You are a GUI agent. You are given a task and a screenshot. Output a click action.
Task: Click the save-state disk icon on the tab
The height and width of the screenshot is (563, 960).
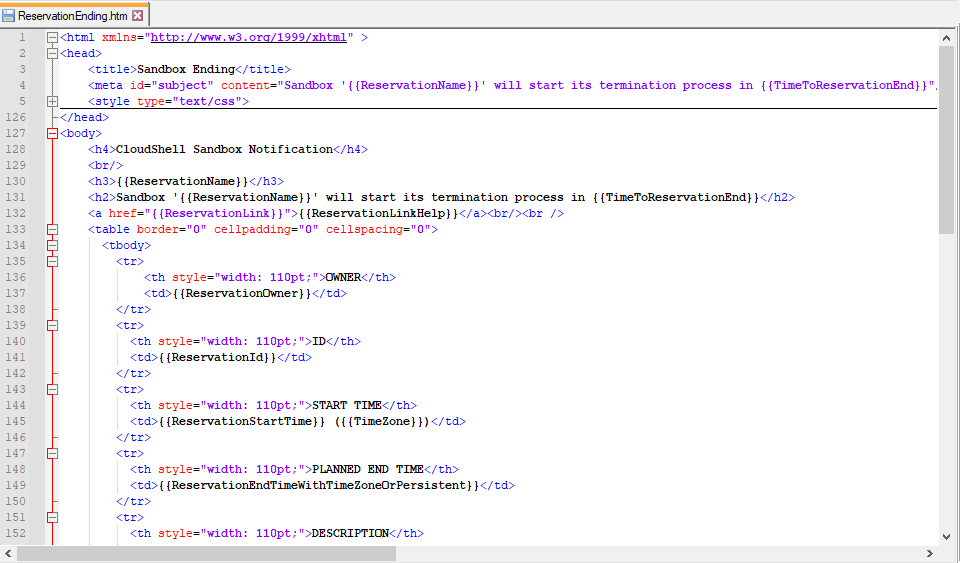coord(9,16)
